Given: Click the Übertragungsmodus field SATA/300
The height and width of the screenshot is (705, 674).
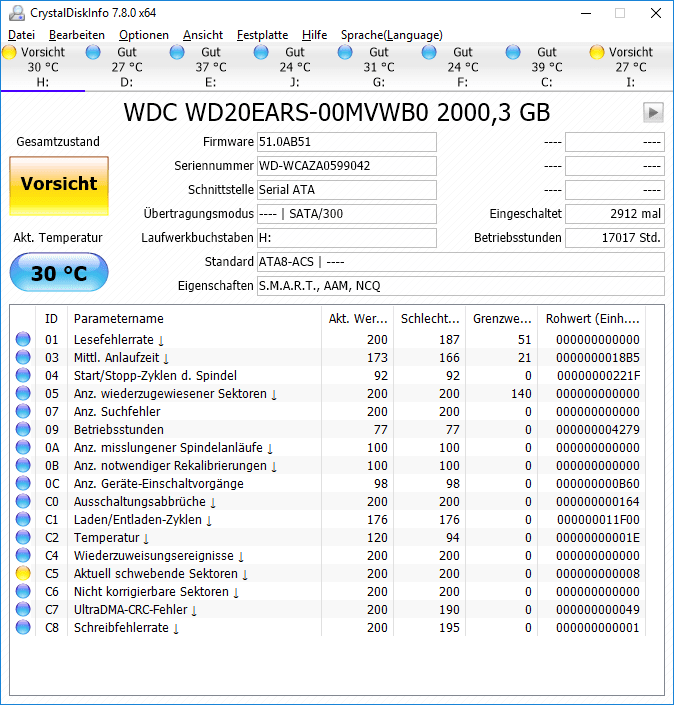Looking at the screenshot, I should coord(347,214).
